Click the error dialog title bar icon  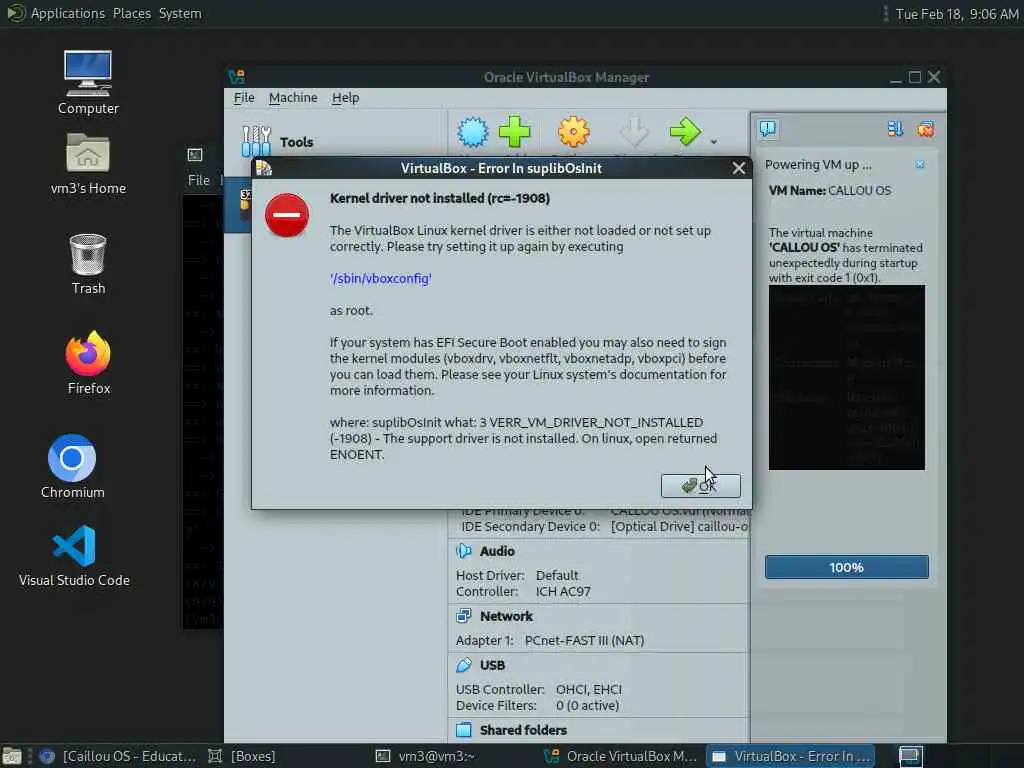[263, 168]
